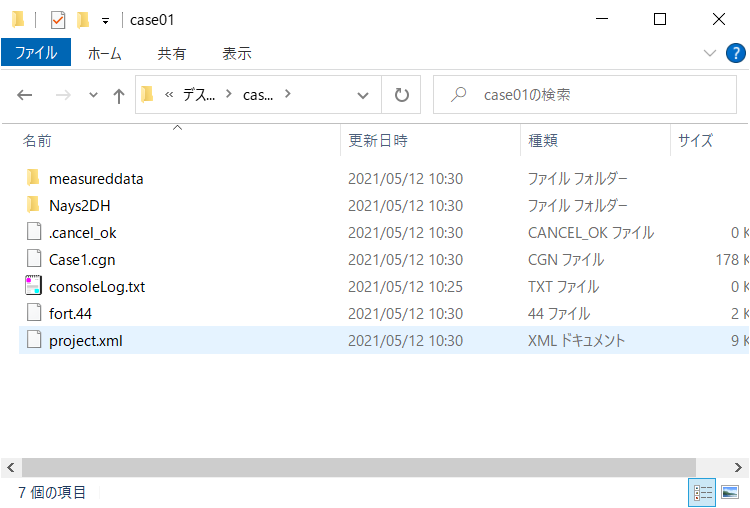Go back with the left arrow

[25, 95]
